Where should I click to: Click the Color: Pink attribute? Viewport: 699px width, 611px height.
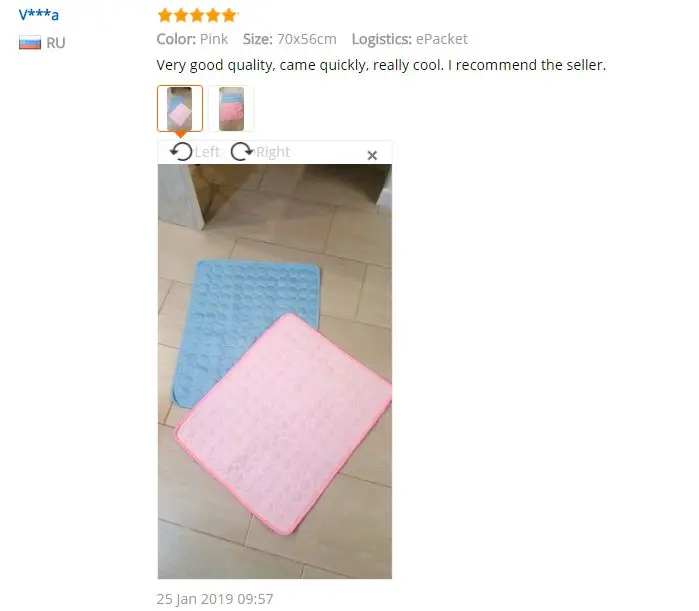[192, 39]
